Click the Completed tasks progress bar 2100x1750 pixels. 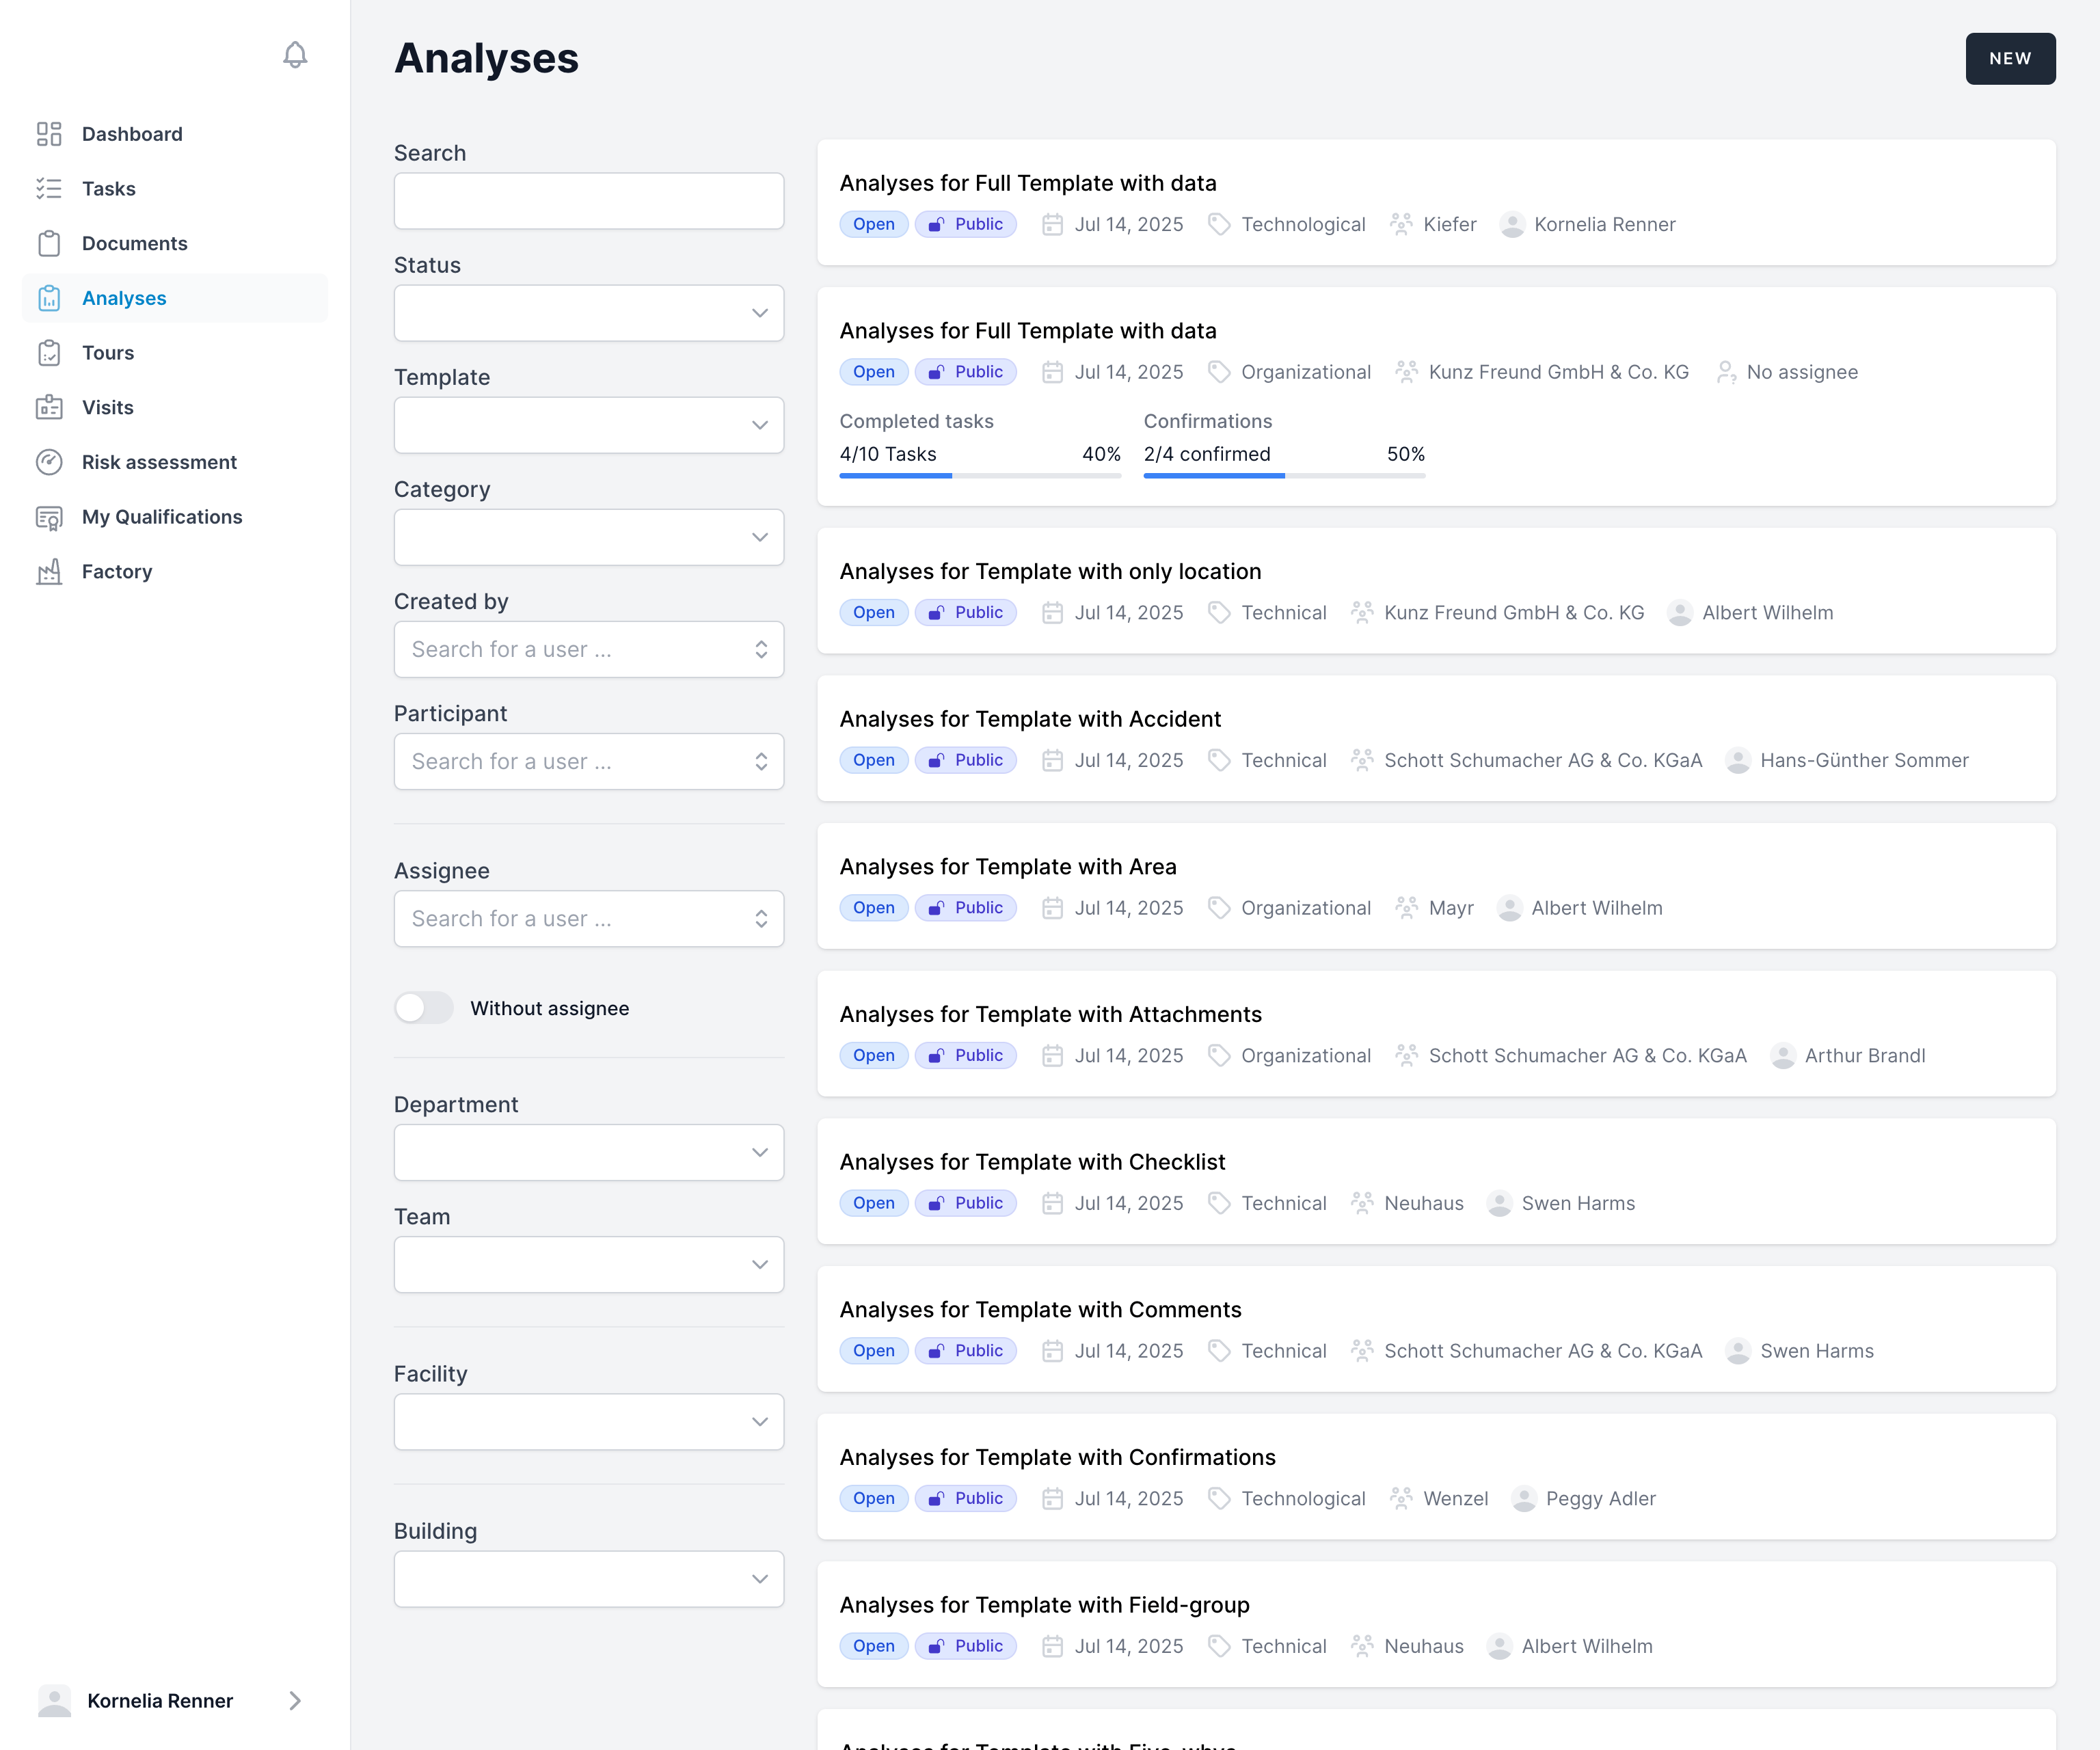pos(980,476)
